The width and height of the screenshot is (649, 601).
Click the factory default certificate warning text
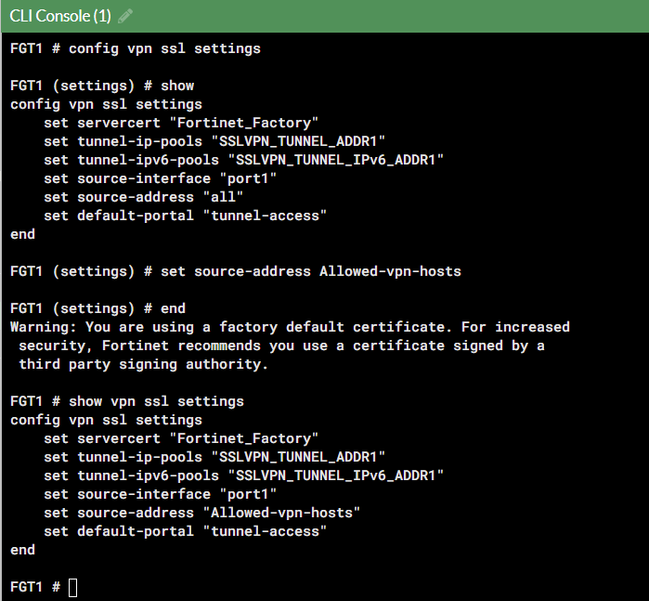290,327
